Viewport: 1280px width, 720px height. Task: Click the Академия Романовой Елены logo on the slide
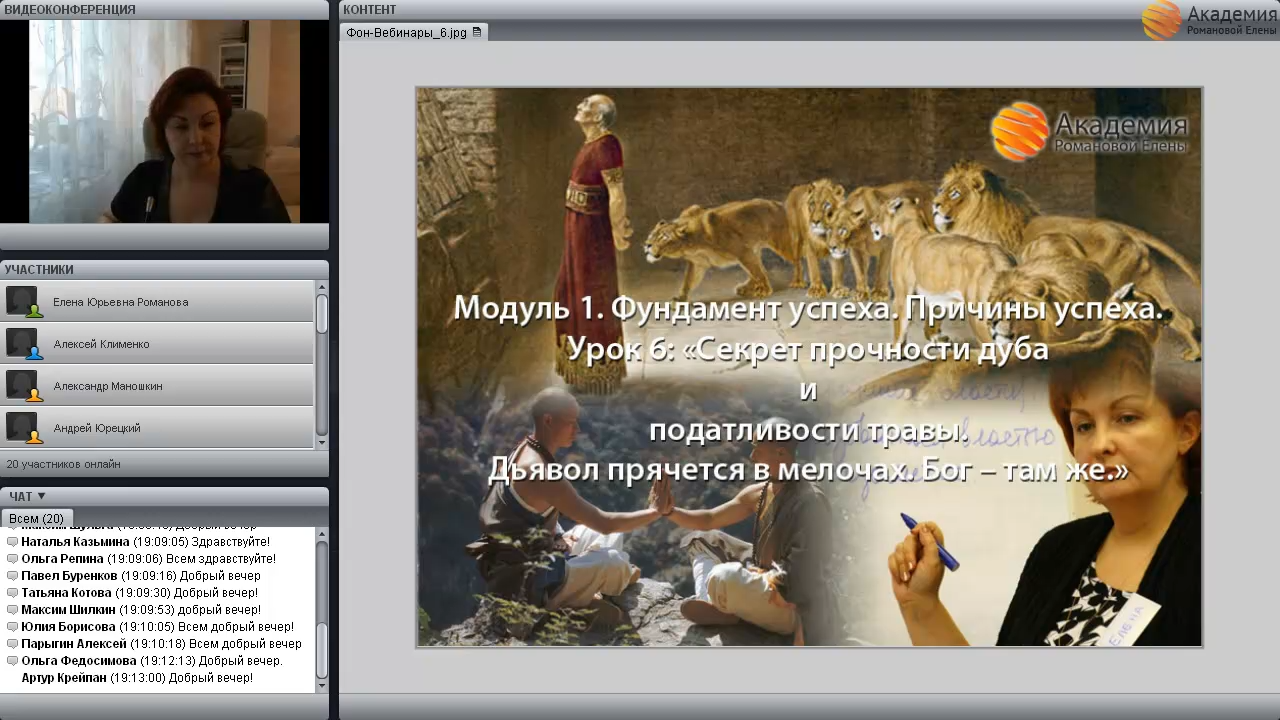tap(1089, 131)
